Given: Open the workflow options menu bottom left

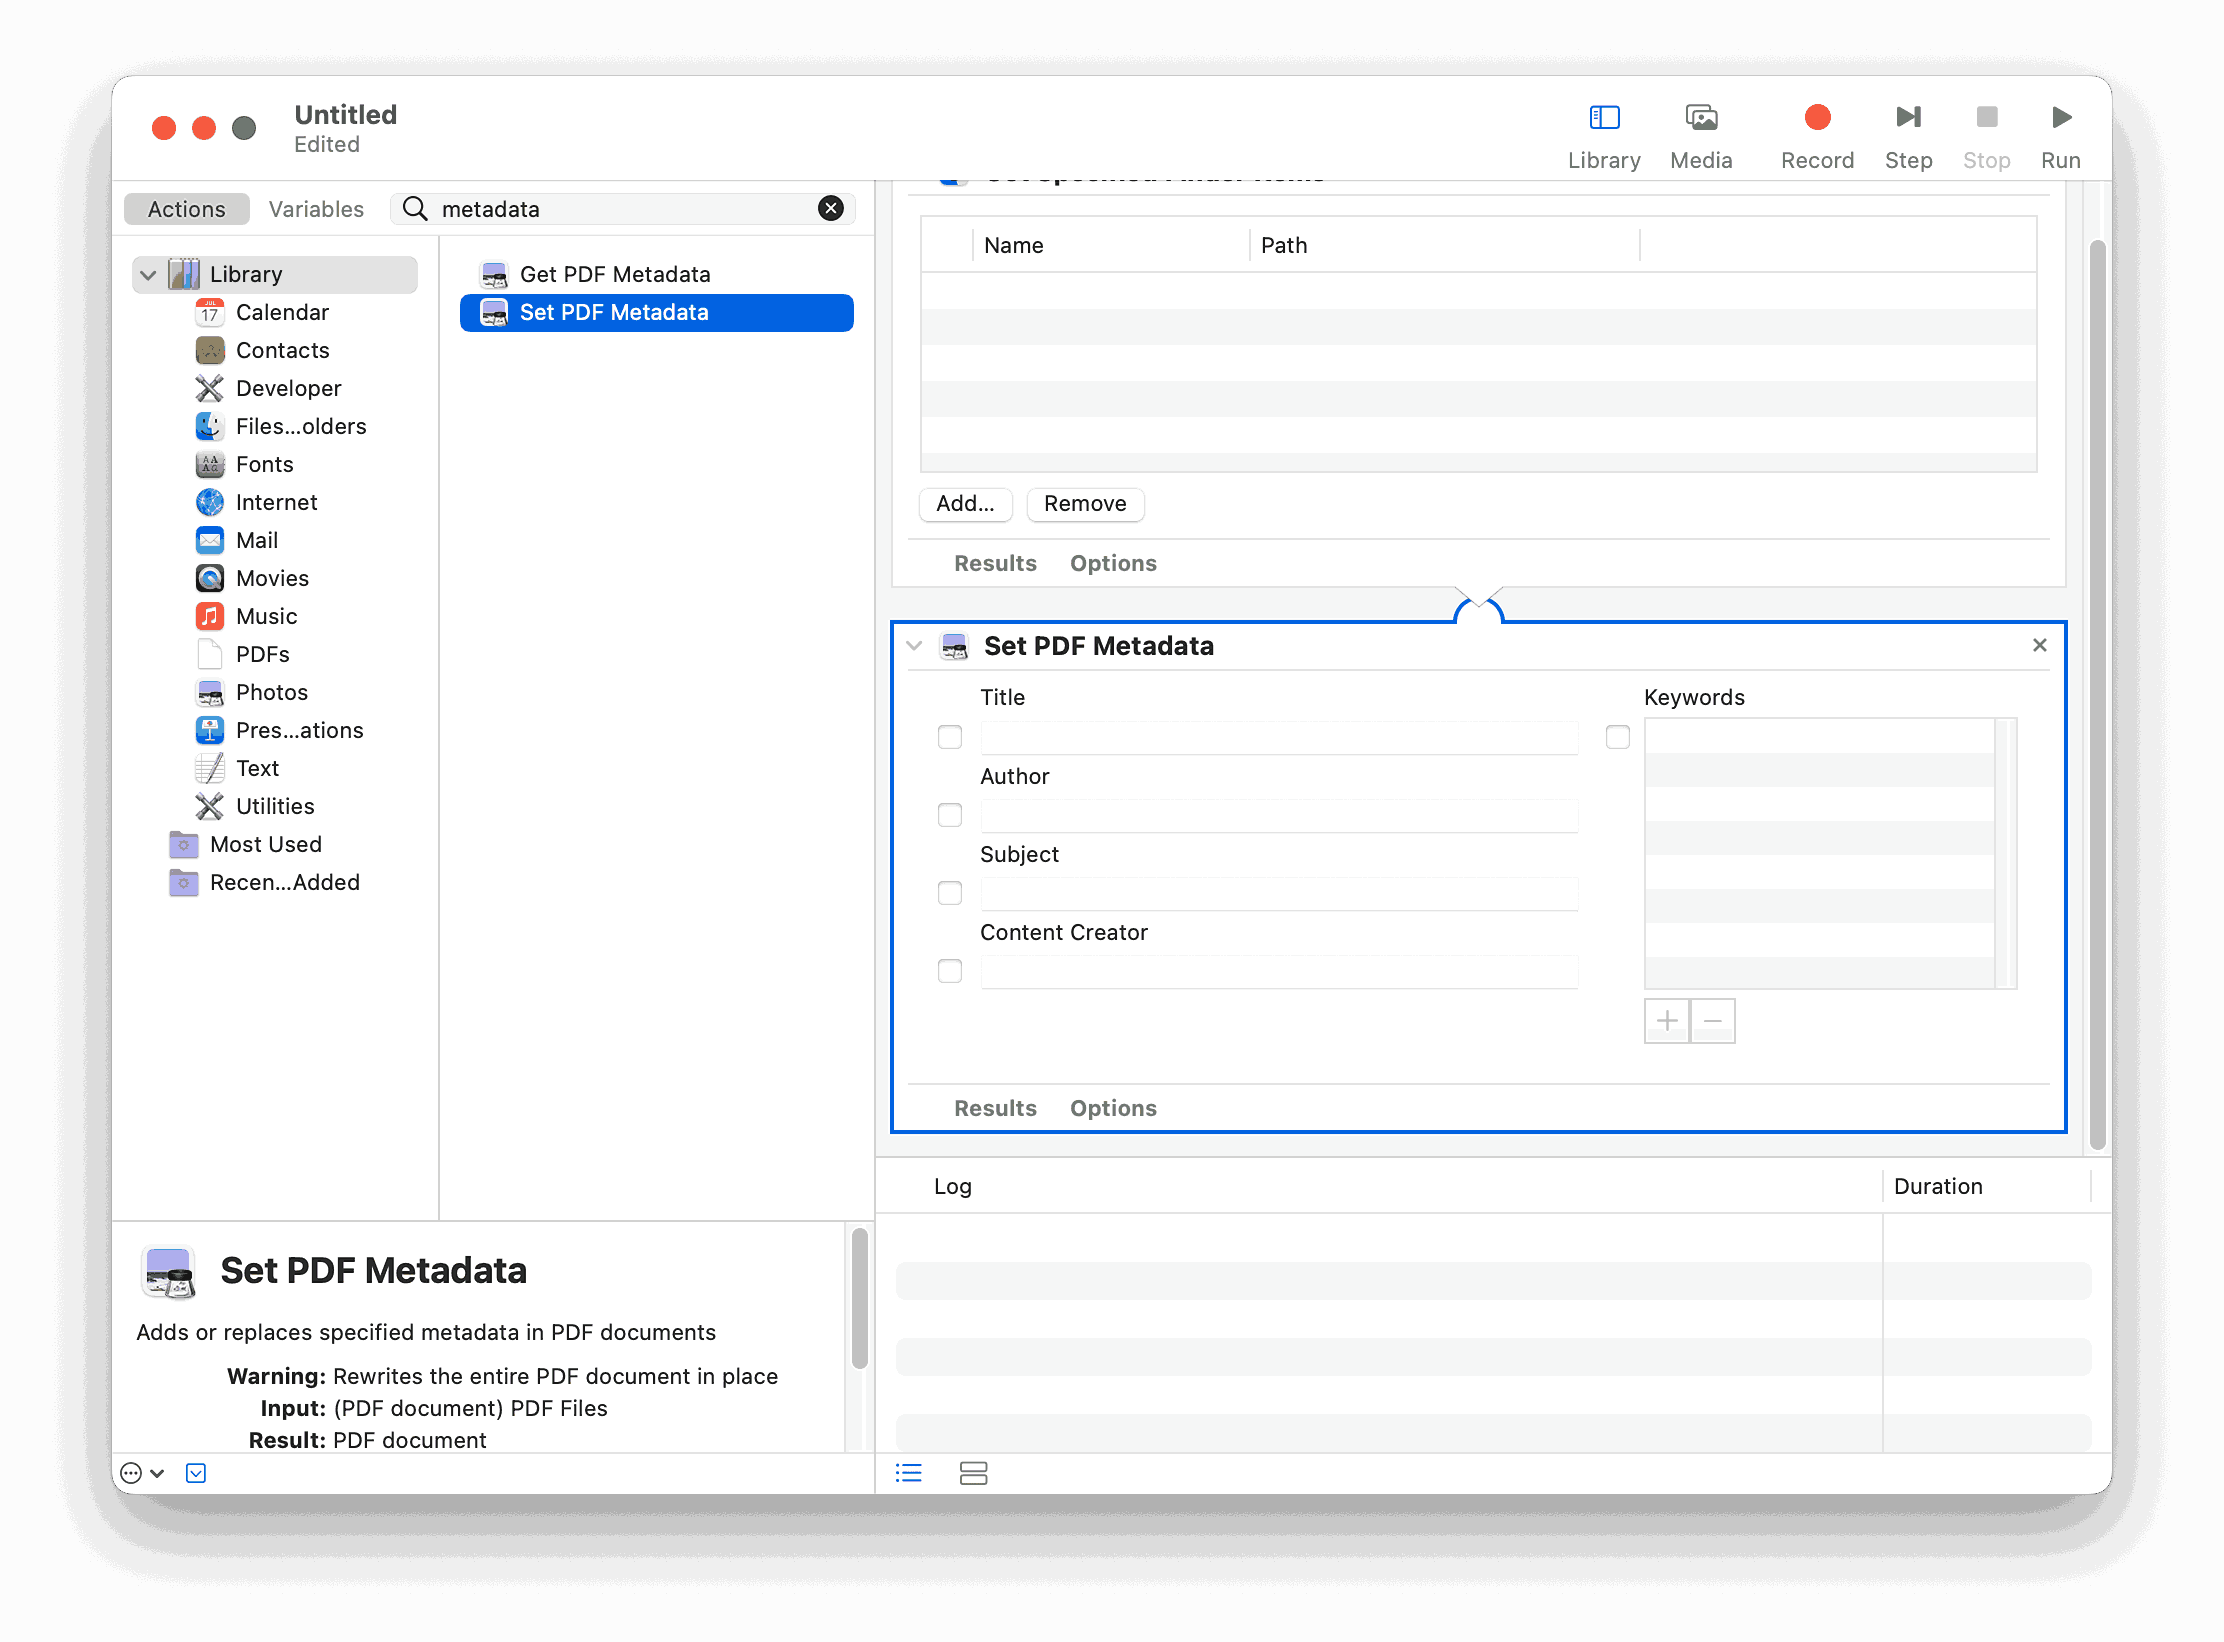Looking at the screenshot, I should [x=142, y=1473].
